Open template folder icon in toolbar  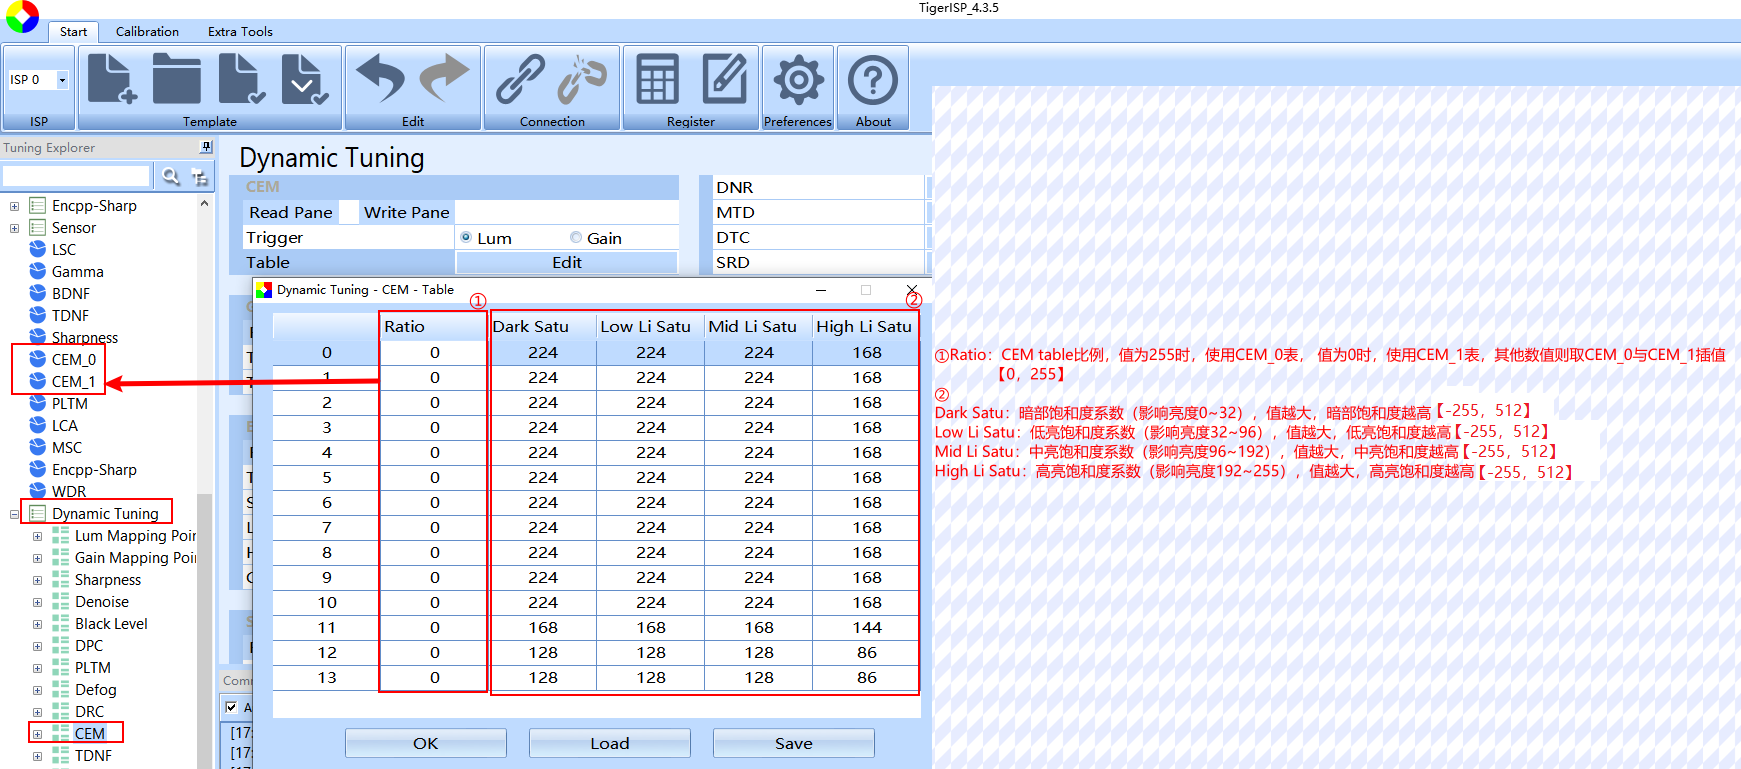pos(177,79)
